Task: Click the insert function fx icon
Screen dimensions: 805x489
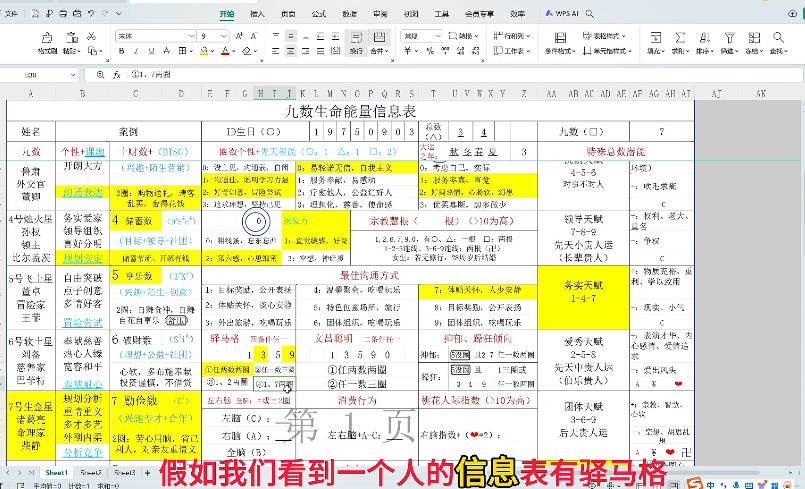Action: pyautogui.click(x=117, y=75)
